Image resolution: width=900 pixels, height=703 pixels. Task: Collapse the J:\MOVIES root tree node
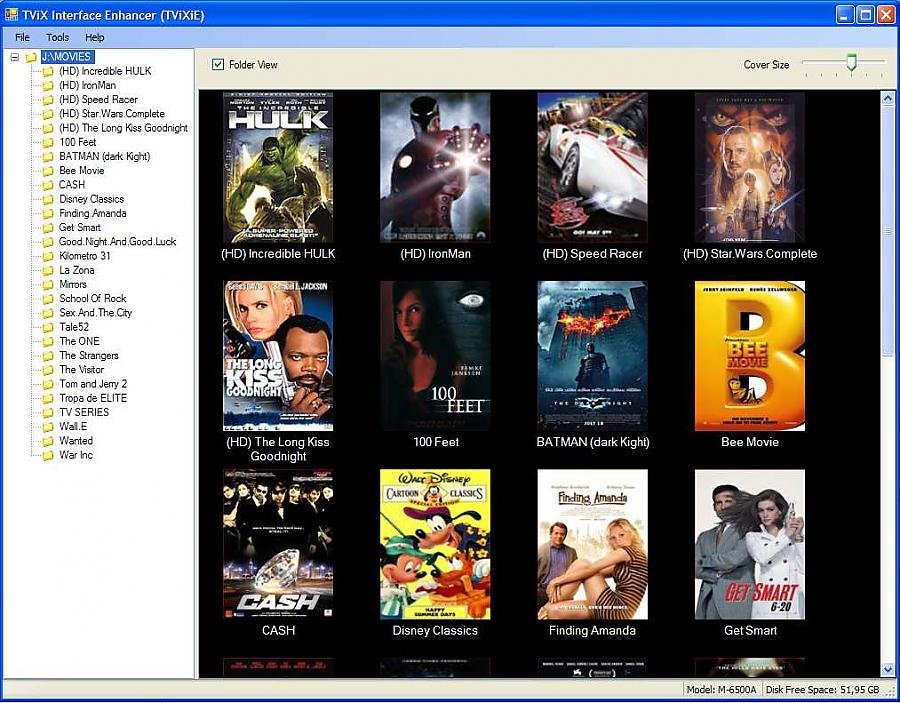tap(15, 57)
